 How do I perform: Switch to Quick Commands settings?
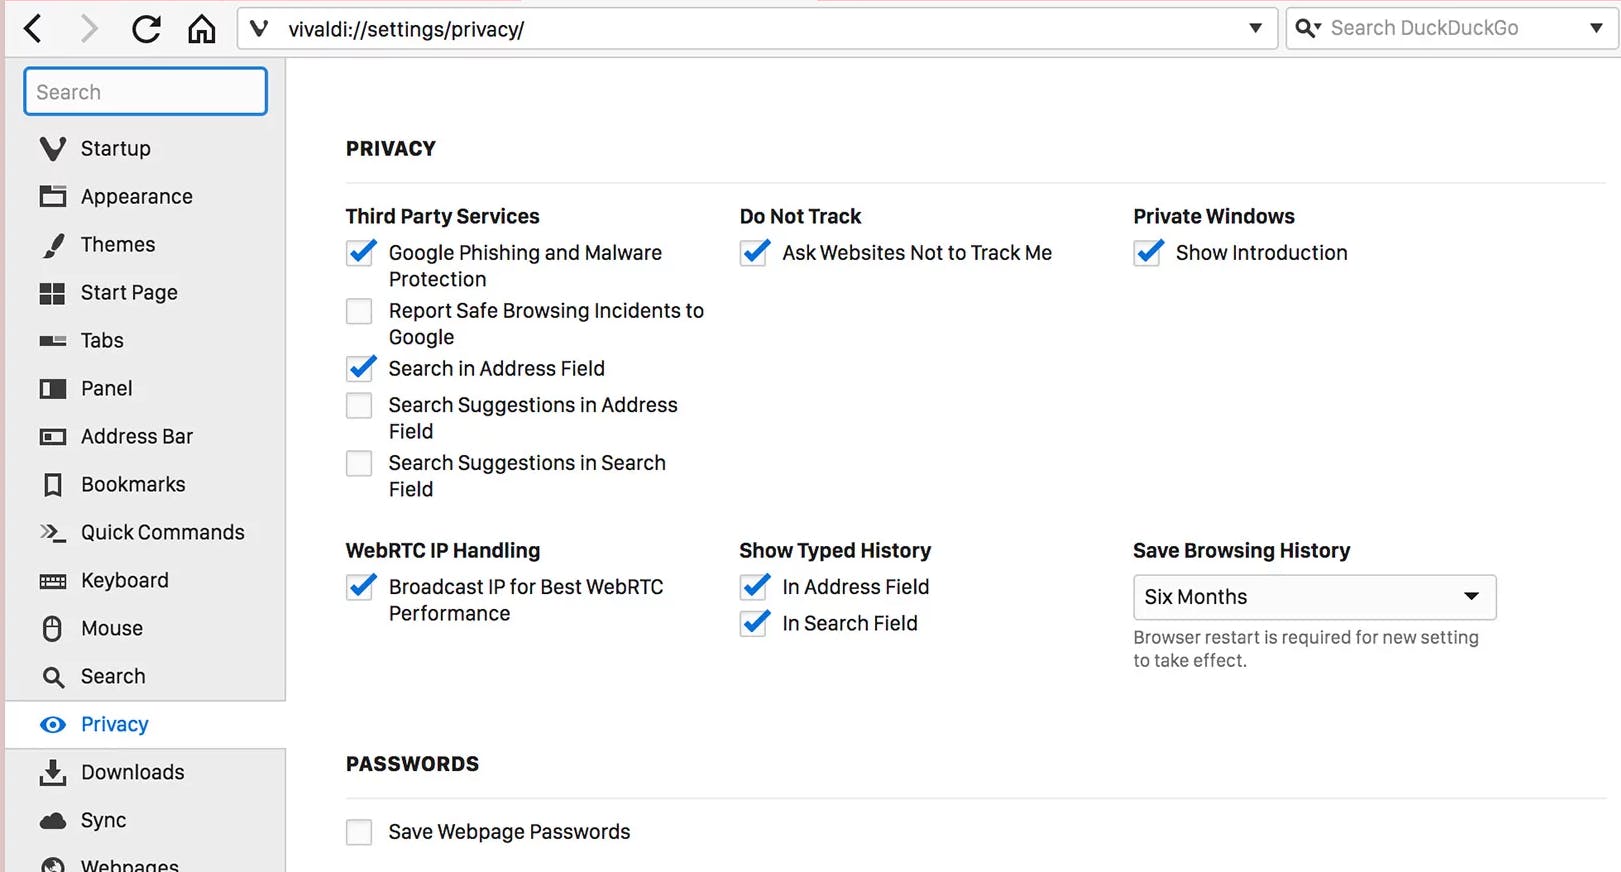point(162,533)
